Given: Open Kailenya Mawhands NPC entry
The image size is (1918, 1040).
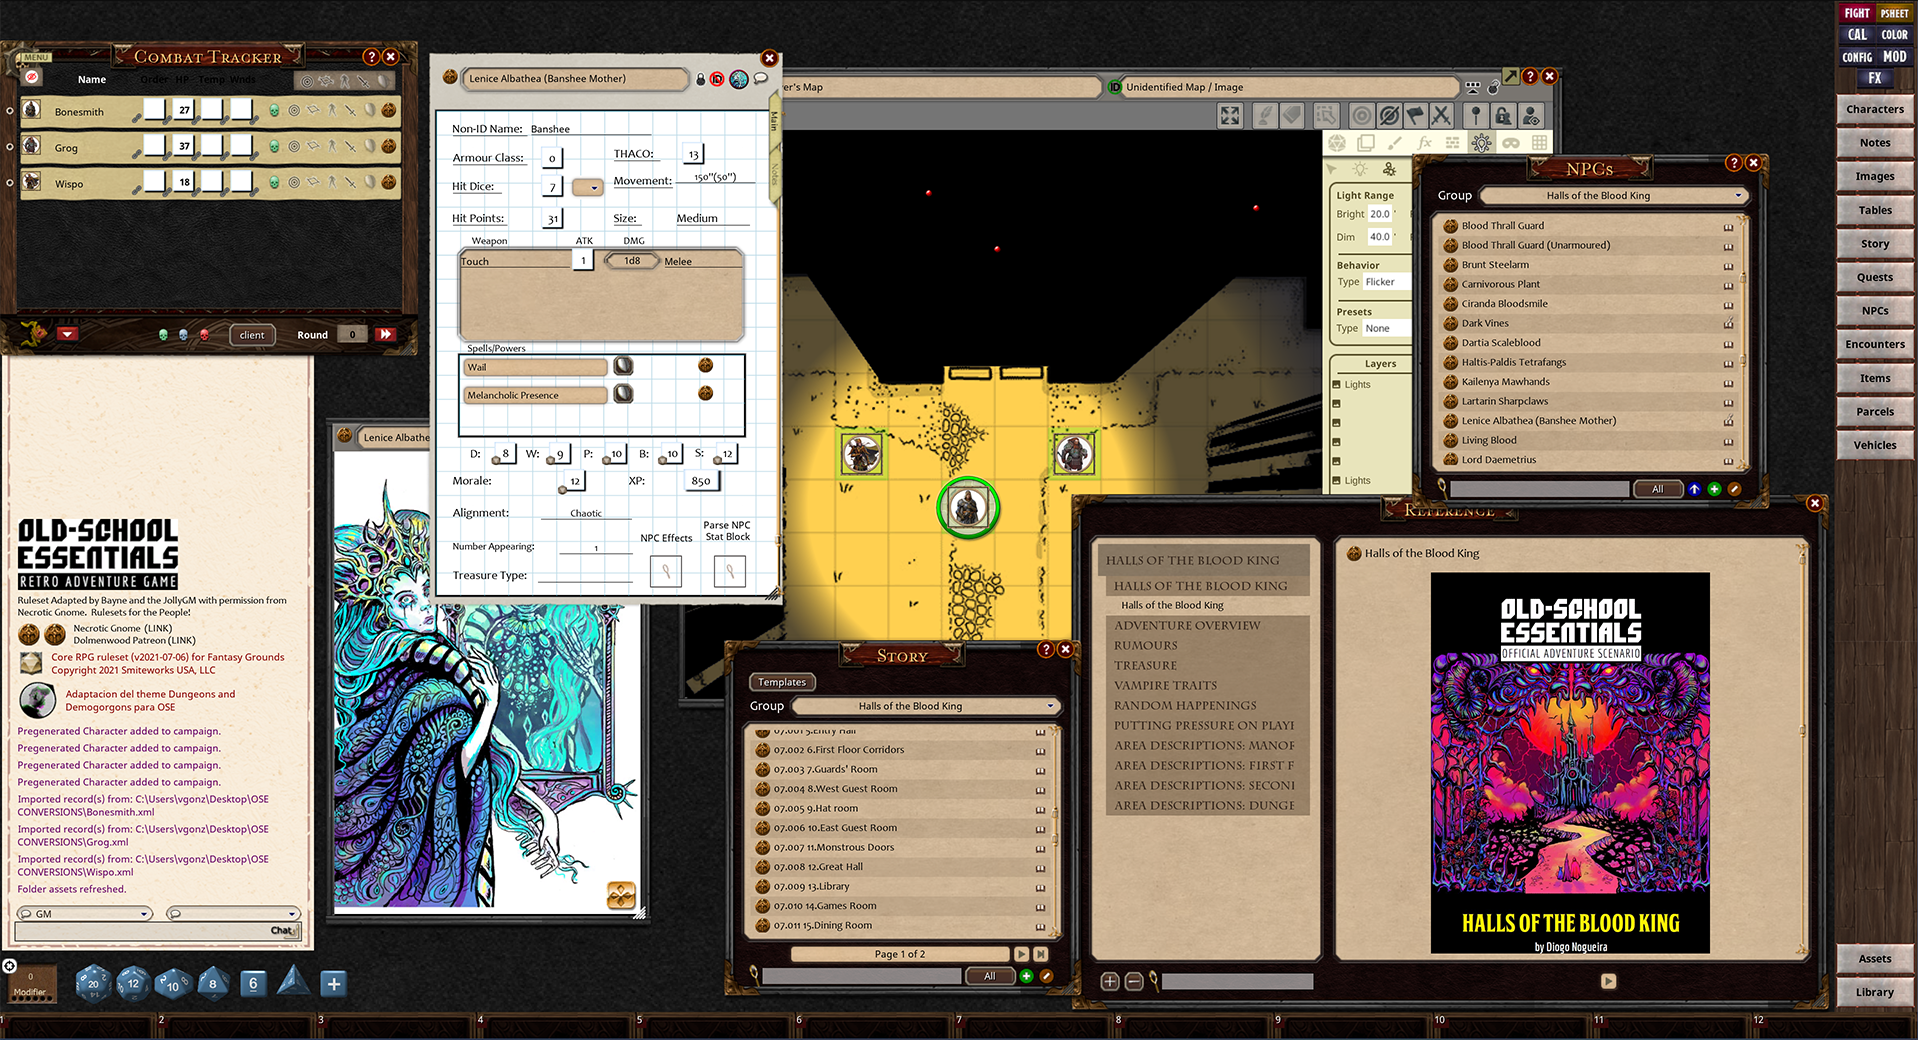Looking at the screenshot, I should (x=1505, y=382).
